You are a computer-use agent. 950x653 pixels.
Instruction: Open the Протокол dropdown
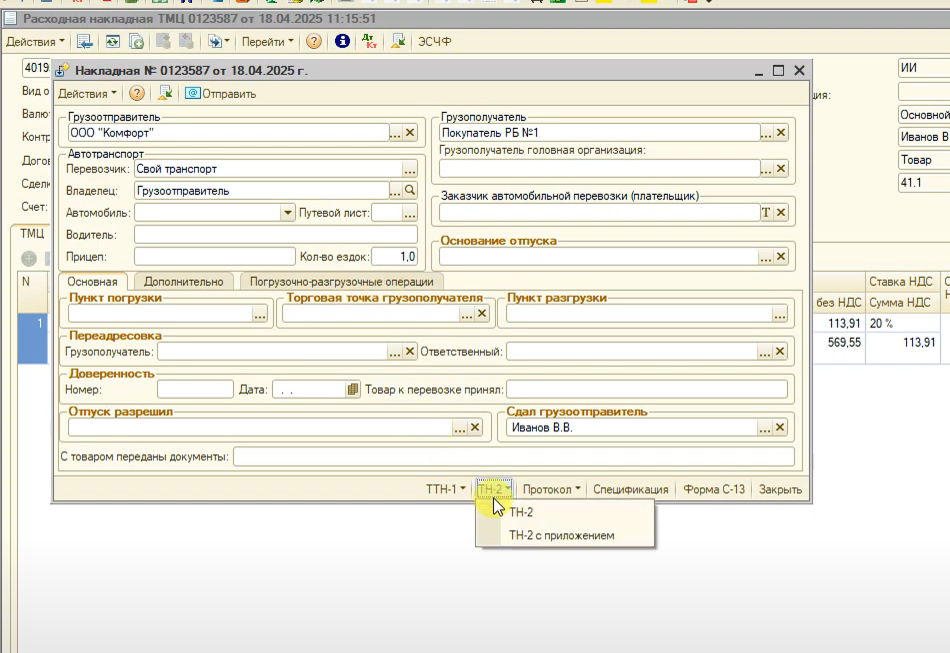pyautogui.click(x=551, y=489)
